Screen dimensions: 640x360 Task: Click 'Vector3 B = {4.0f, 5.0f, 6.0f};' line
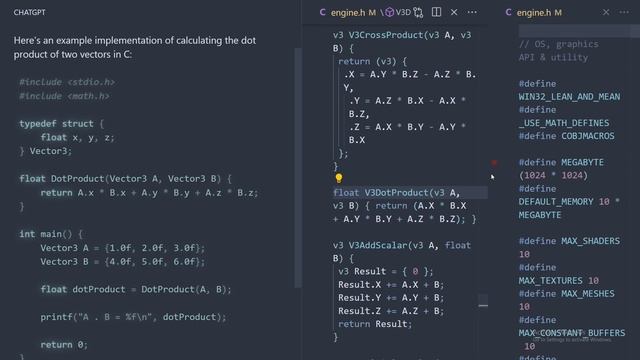click(122, 262)
